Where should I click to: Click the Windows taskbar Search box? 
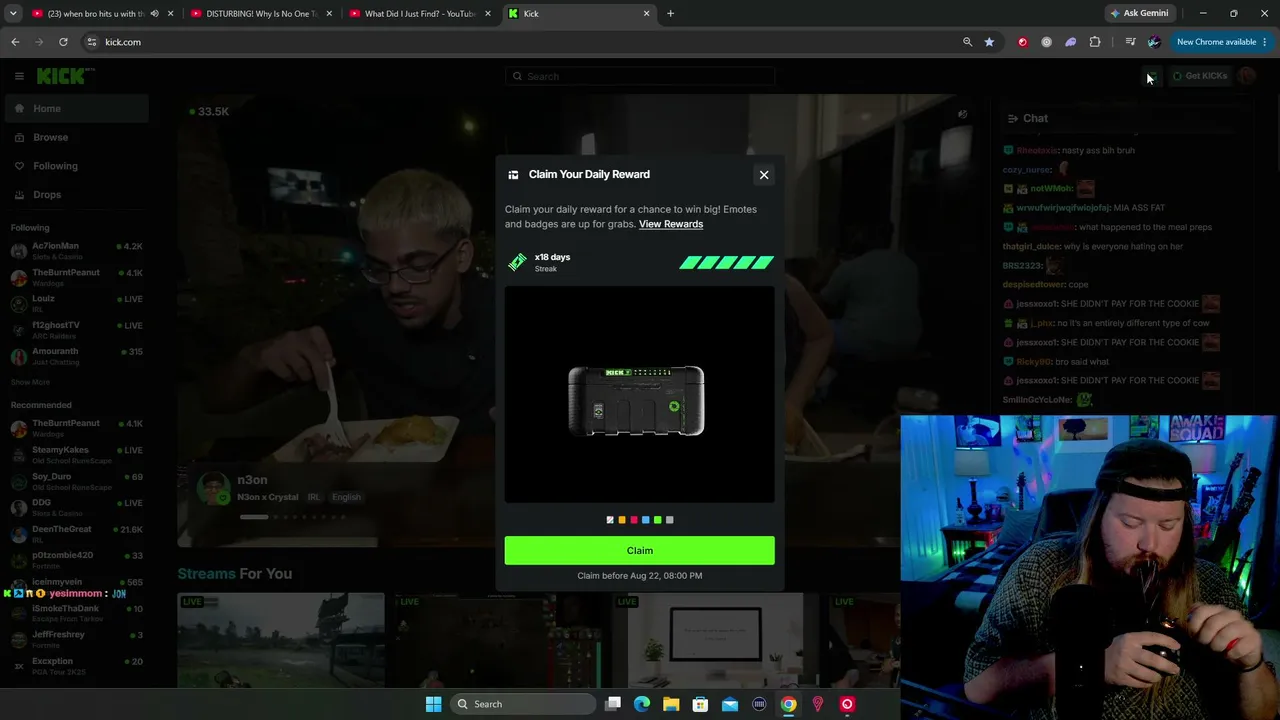point(521,704)
